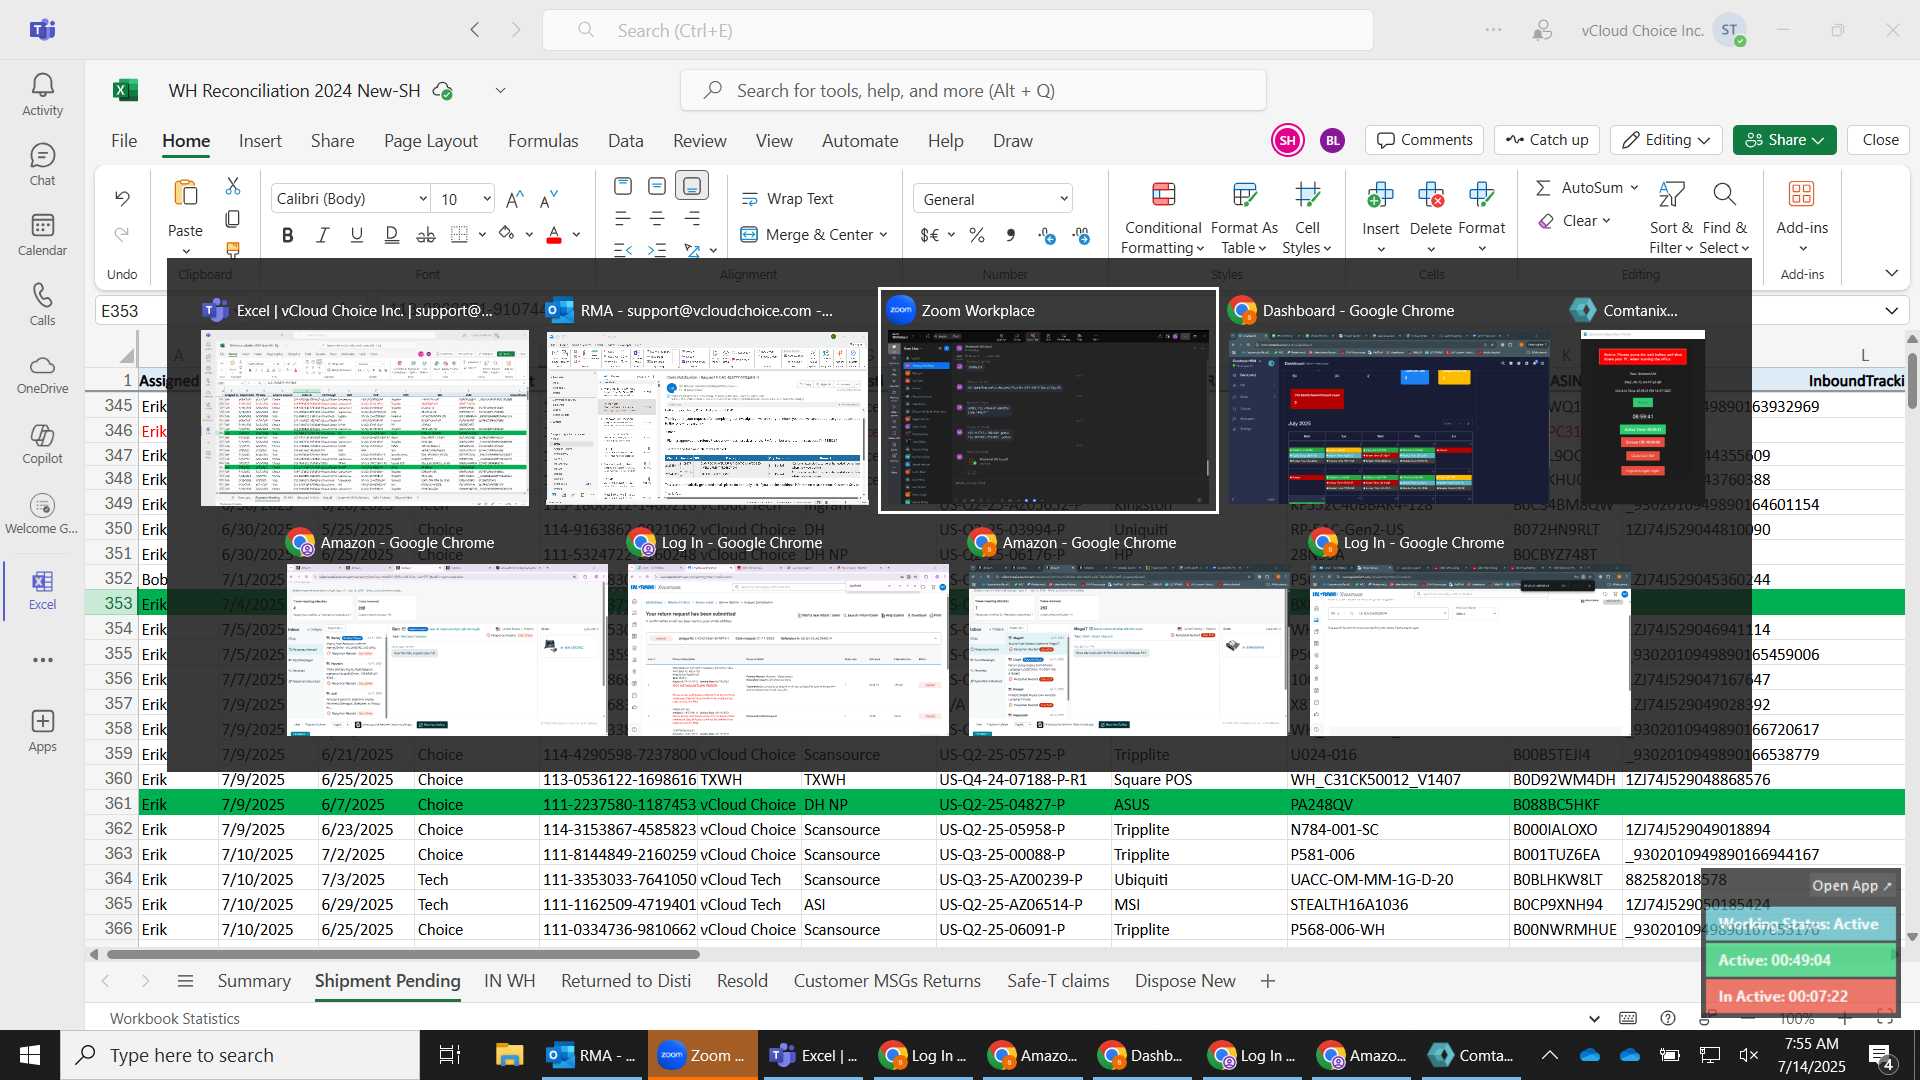Click Comma style icon
This screenshot has height=1080, width=1920.
tap(1011, 235)
